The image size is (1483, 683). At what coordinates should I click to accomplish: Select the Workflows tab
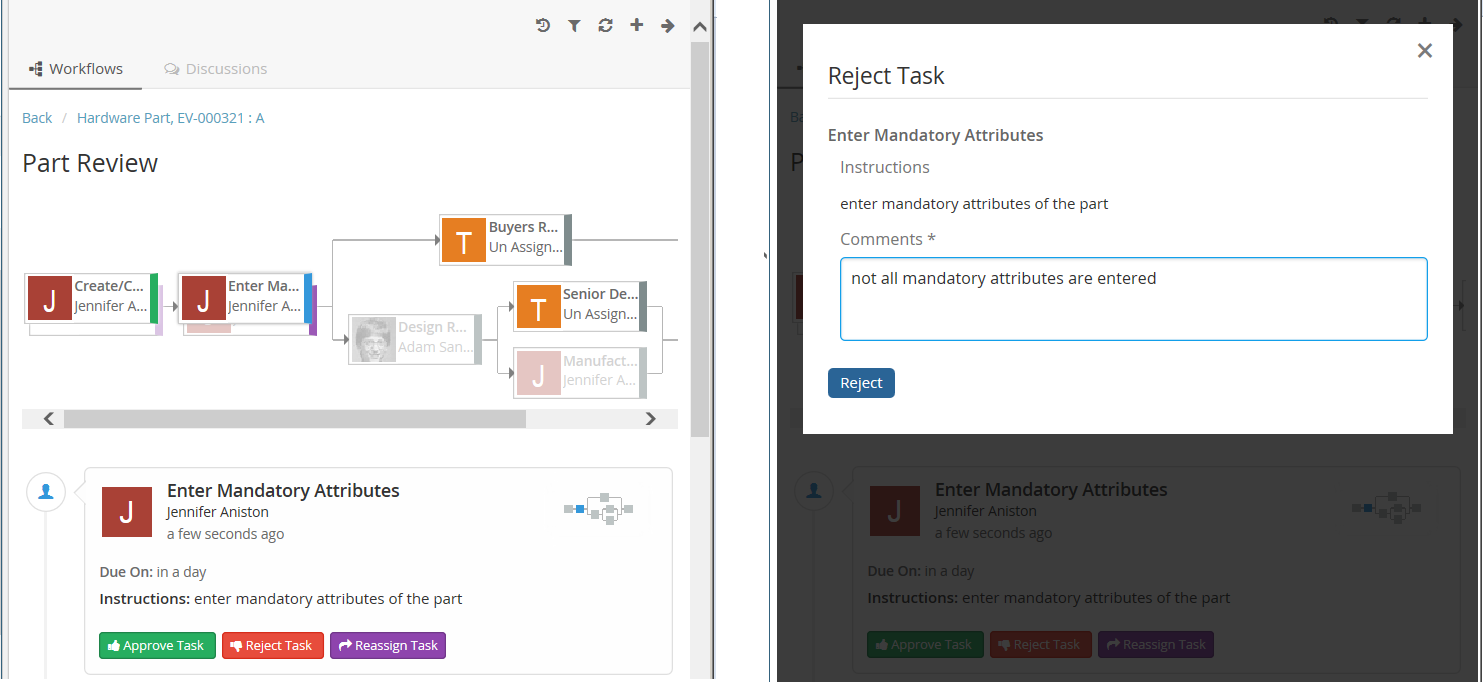click(x=76, y=69)
